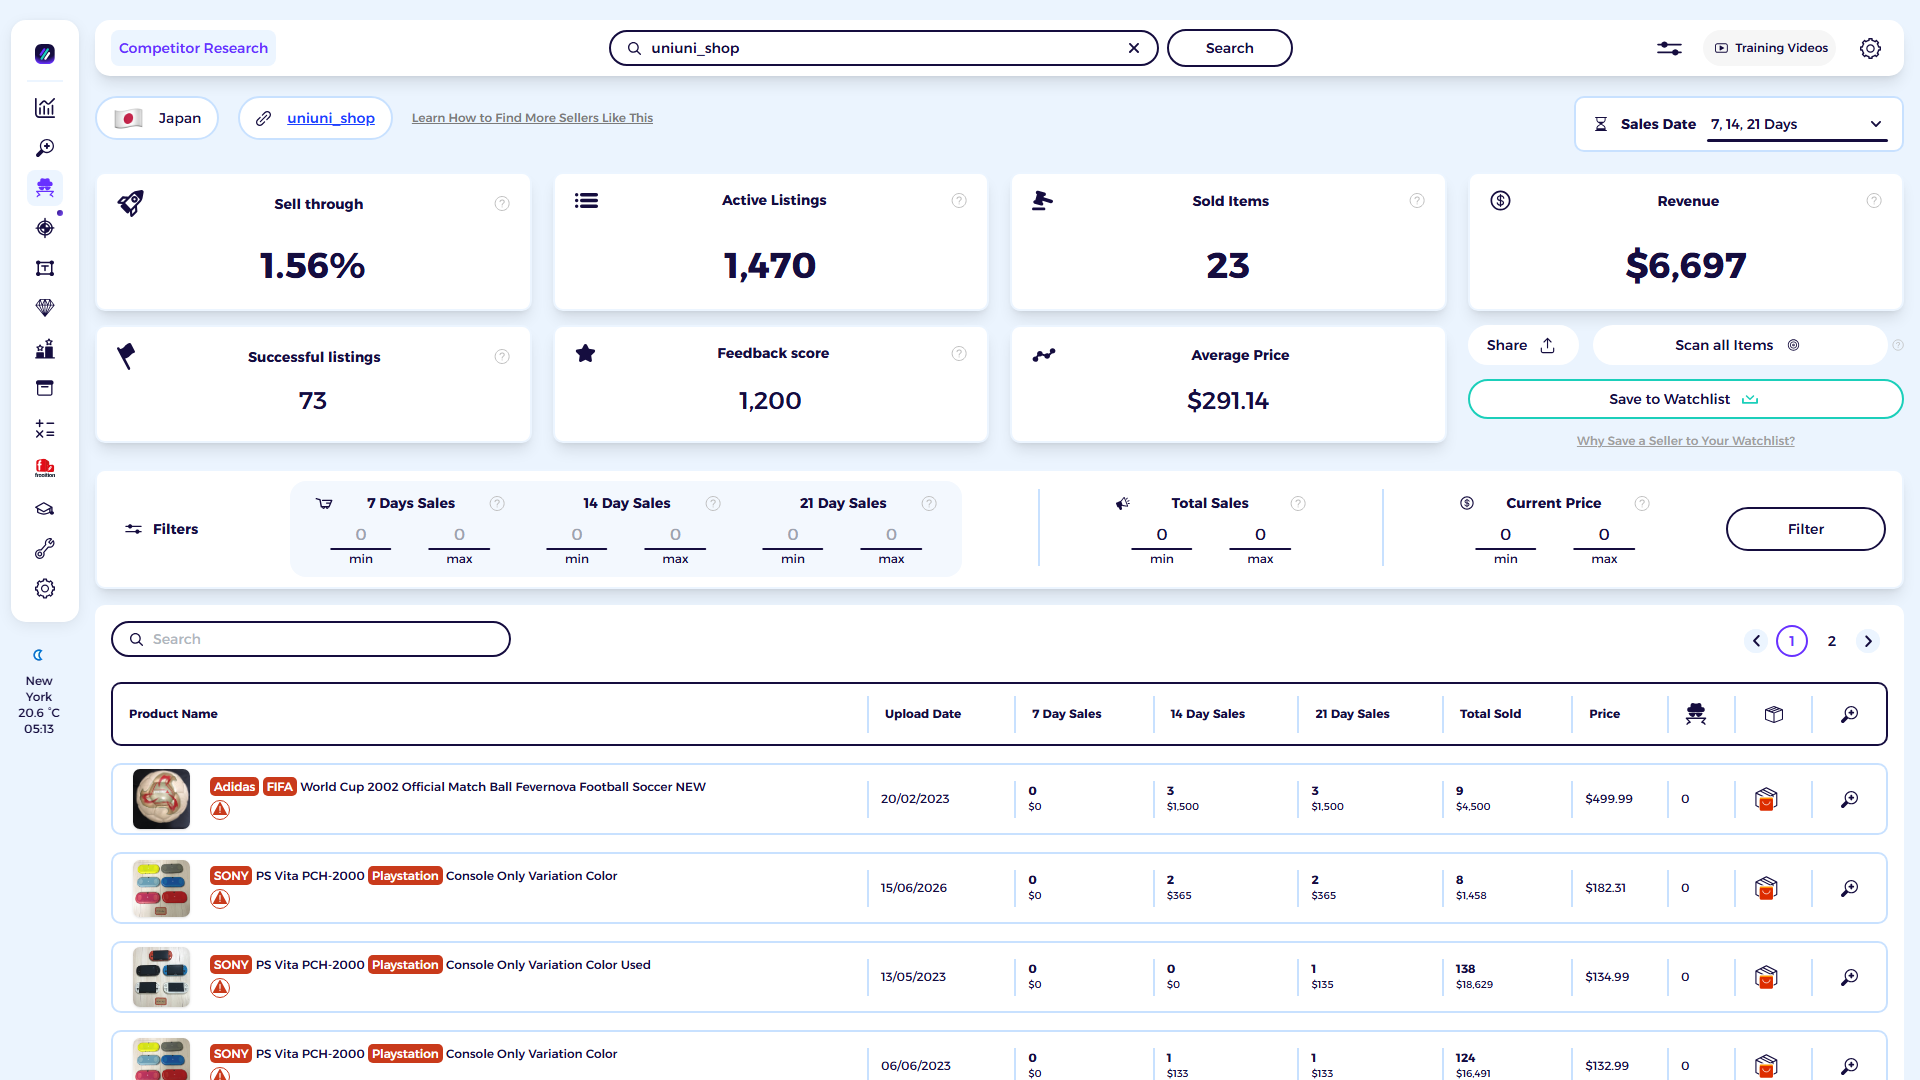
Task: Open the diamond sidebar icon
Action: click(45, 308)
